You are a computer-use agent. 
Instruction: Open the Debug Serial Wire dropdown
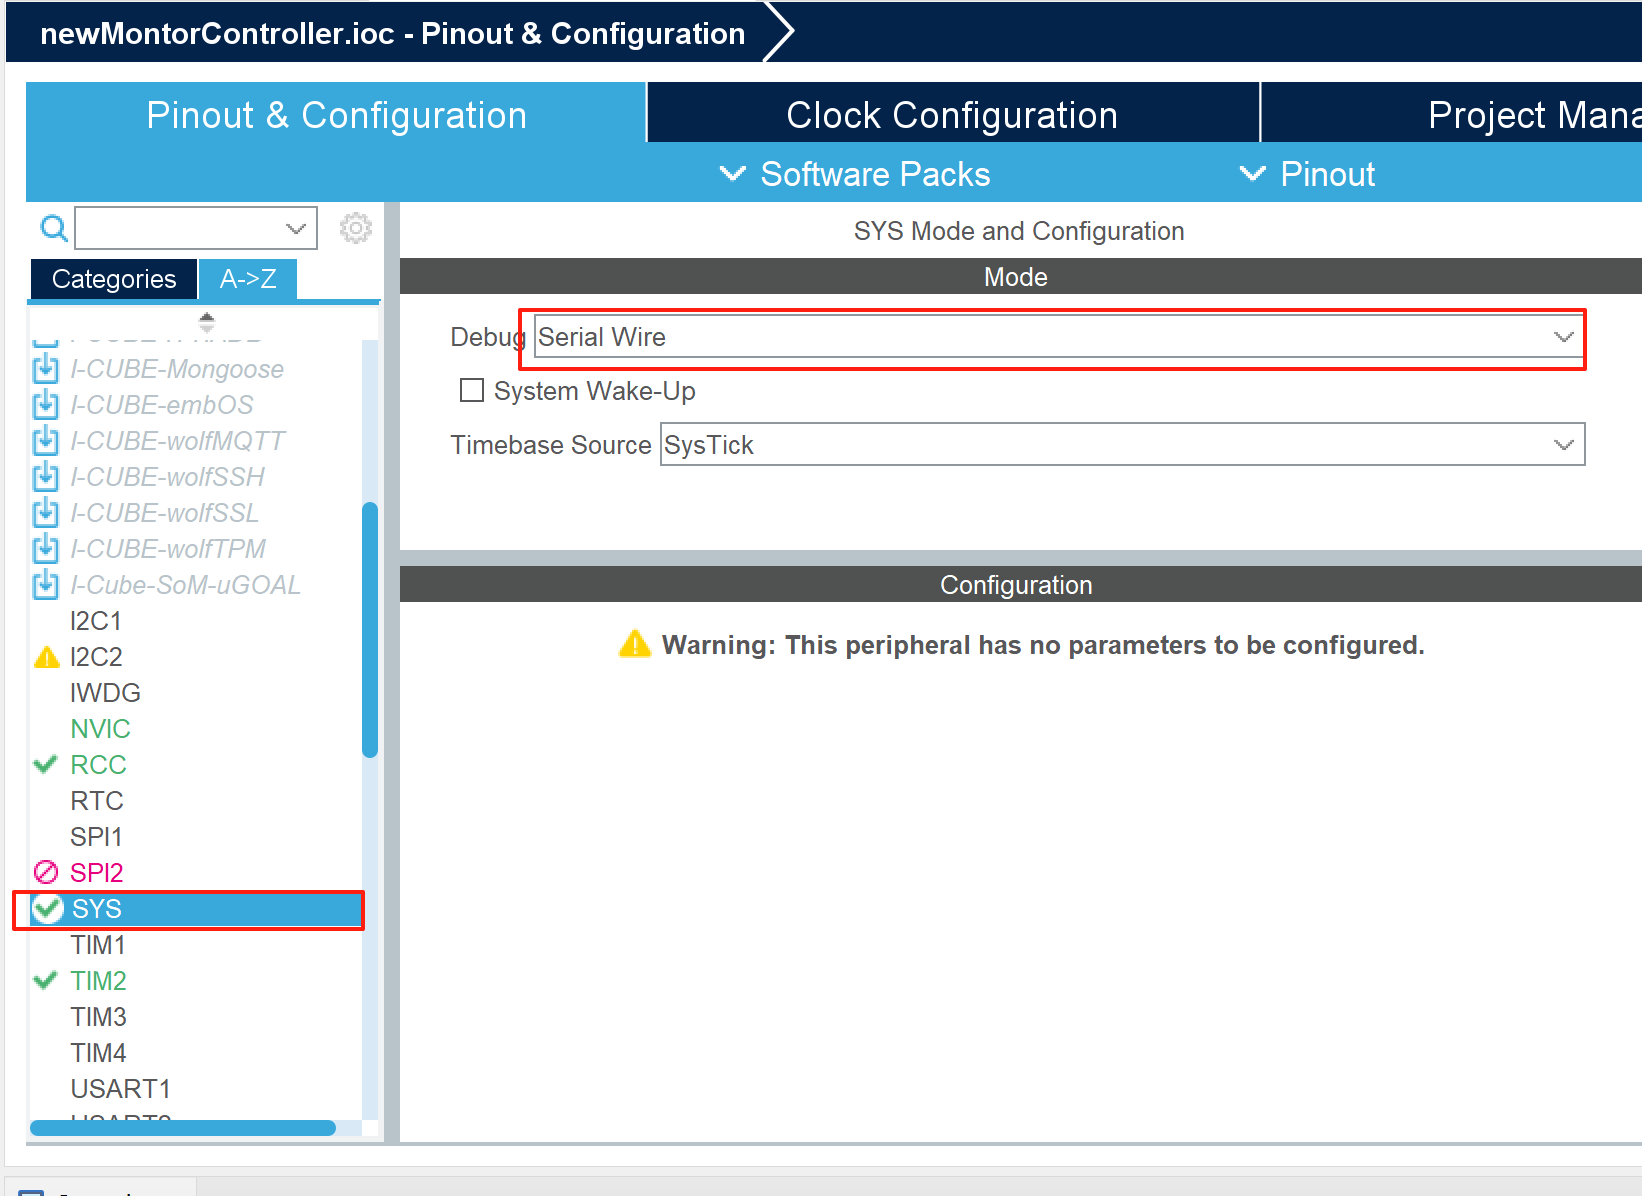1059,337
